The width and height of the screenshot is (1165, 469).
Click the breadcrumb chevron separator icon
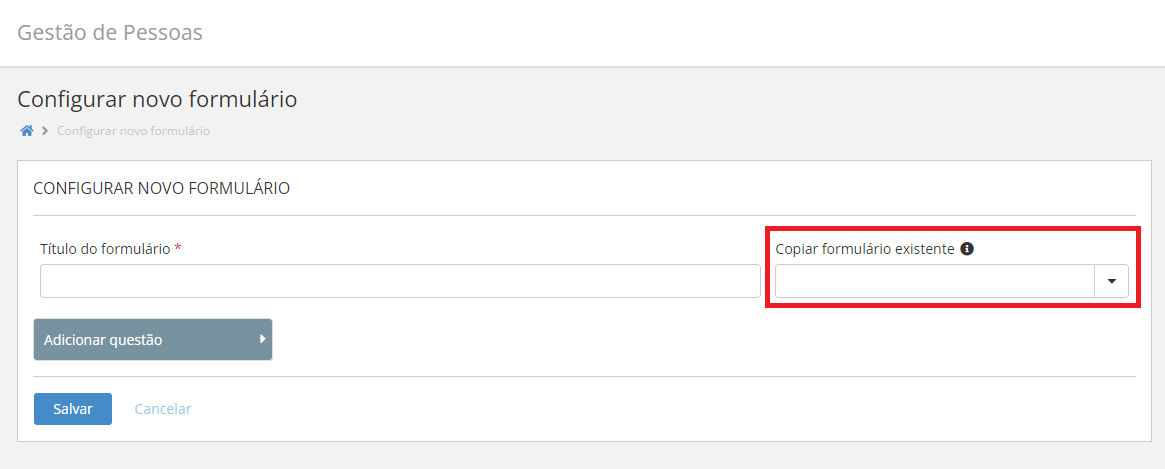tap(45, 131)
